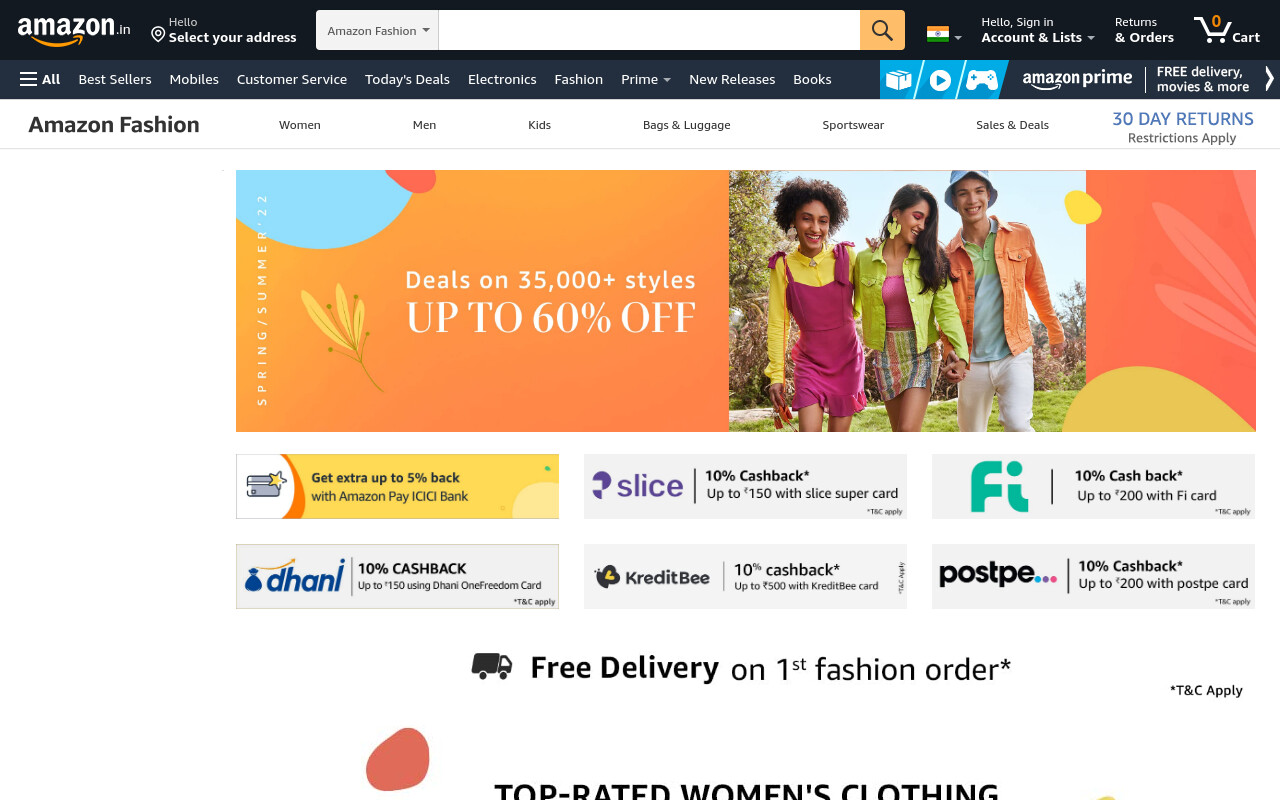Click the Prime video play icon
The height and width of the screenshot is (800, 1280).
(x=940, y=80)
